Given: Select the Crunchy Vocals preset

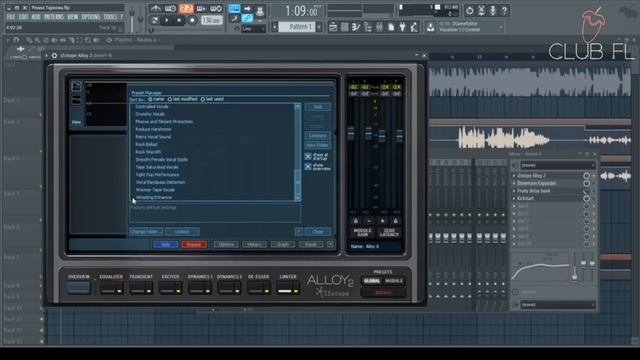Looking at the screenshot, I should pyautogui.click(x=150, y=114).
